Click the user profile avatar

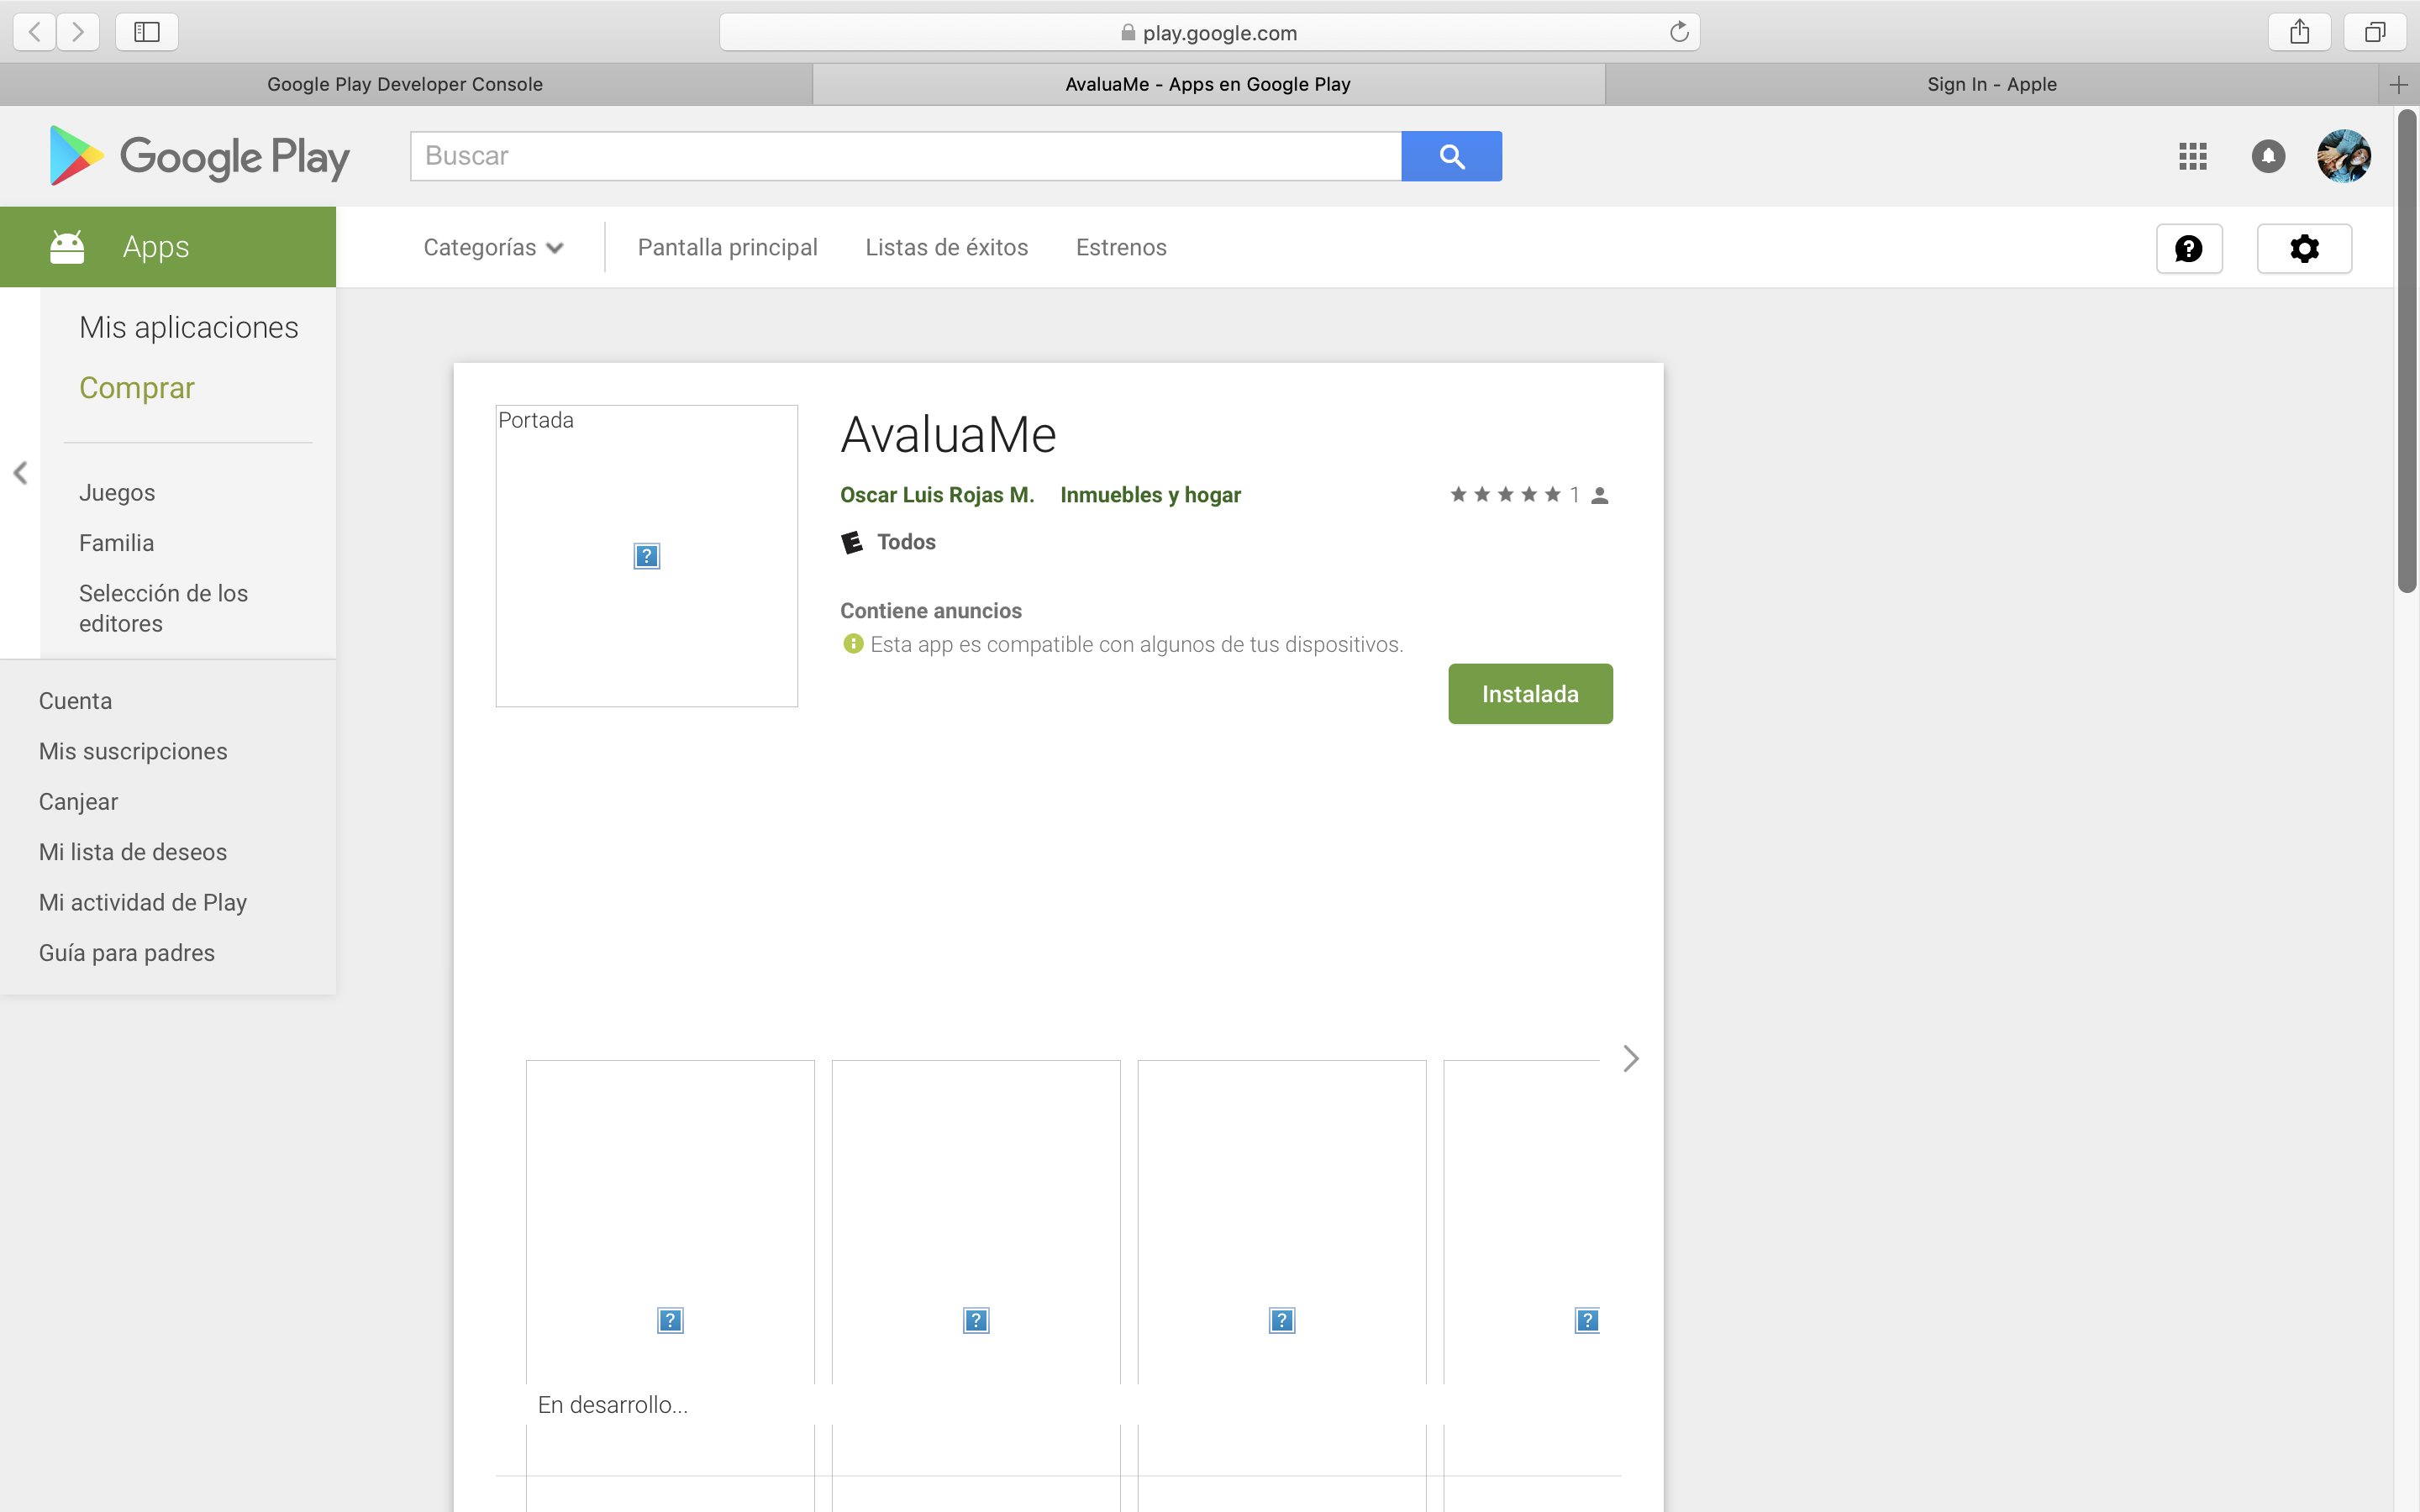click(2343, 156)
